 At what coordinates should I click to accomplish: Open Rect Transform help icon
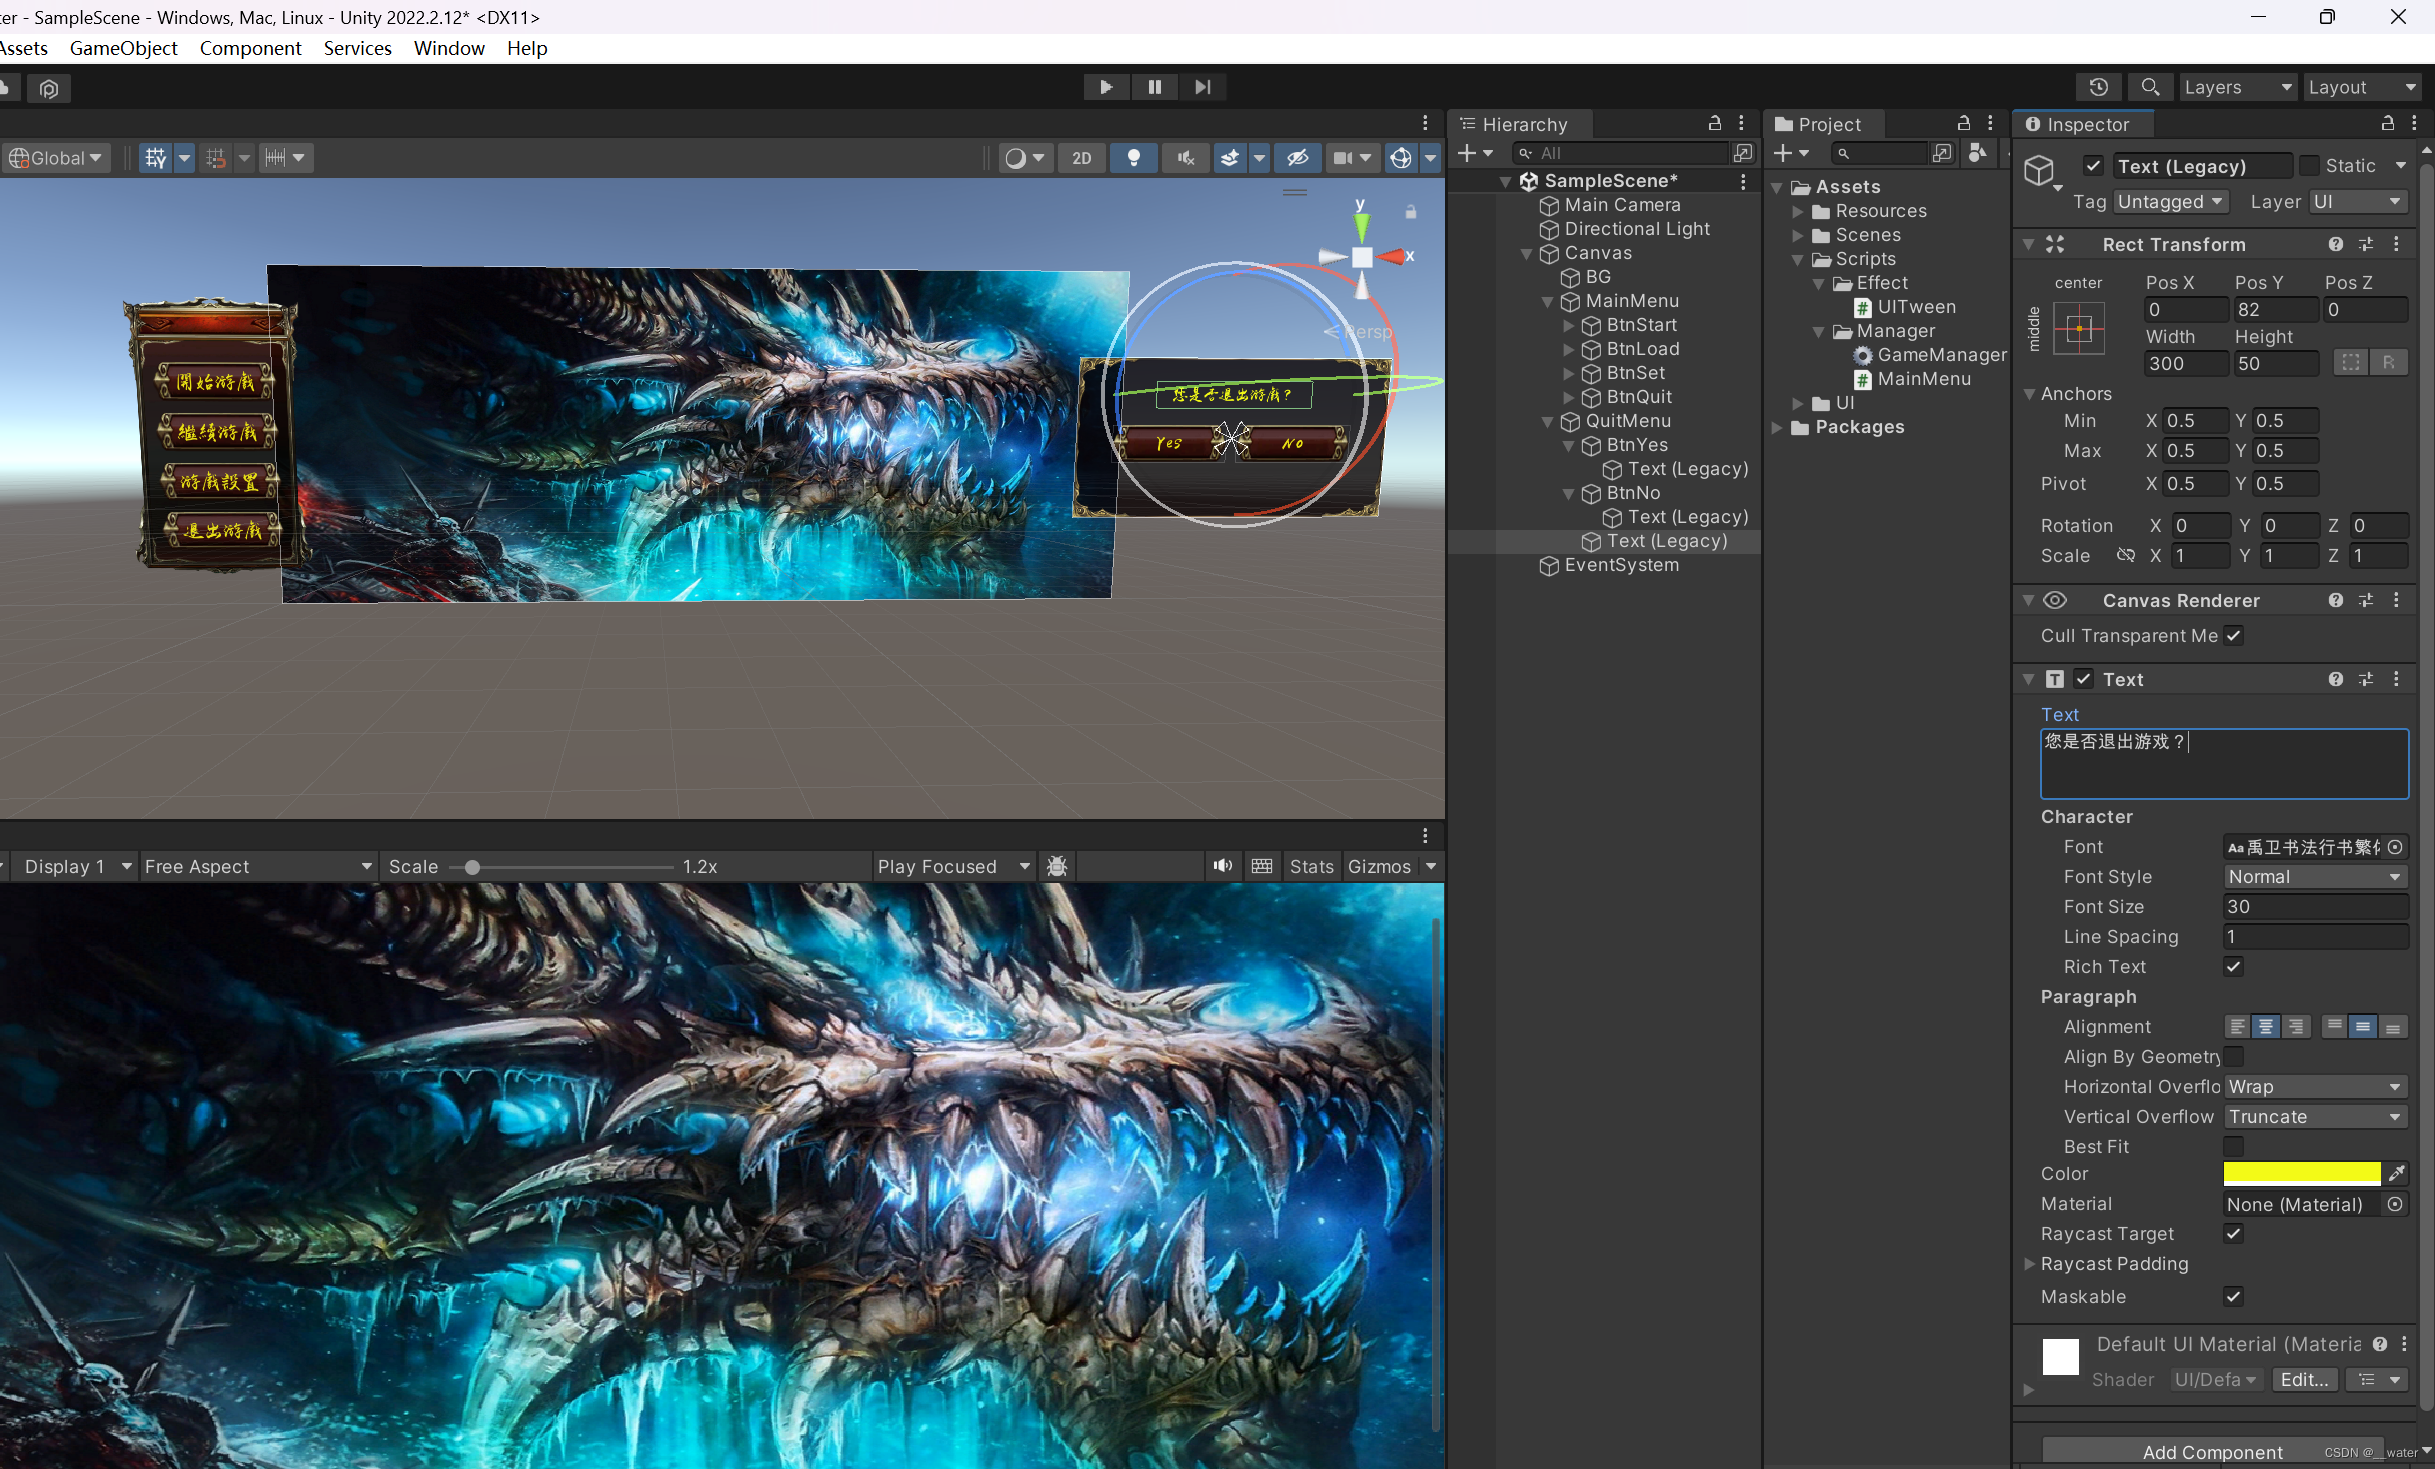tap(2335, 244)
